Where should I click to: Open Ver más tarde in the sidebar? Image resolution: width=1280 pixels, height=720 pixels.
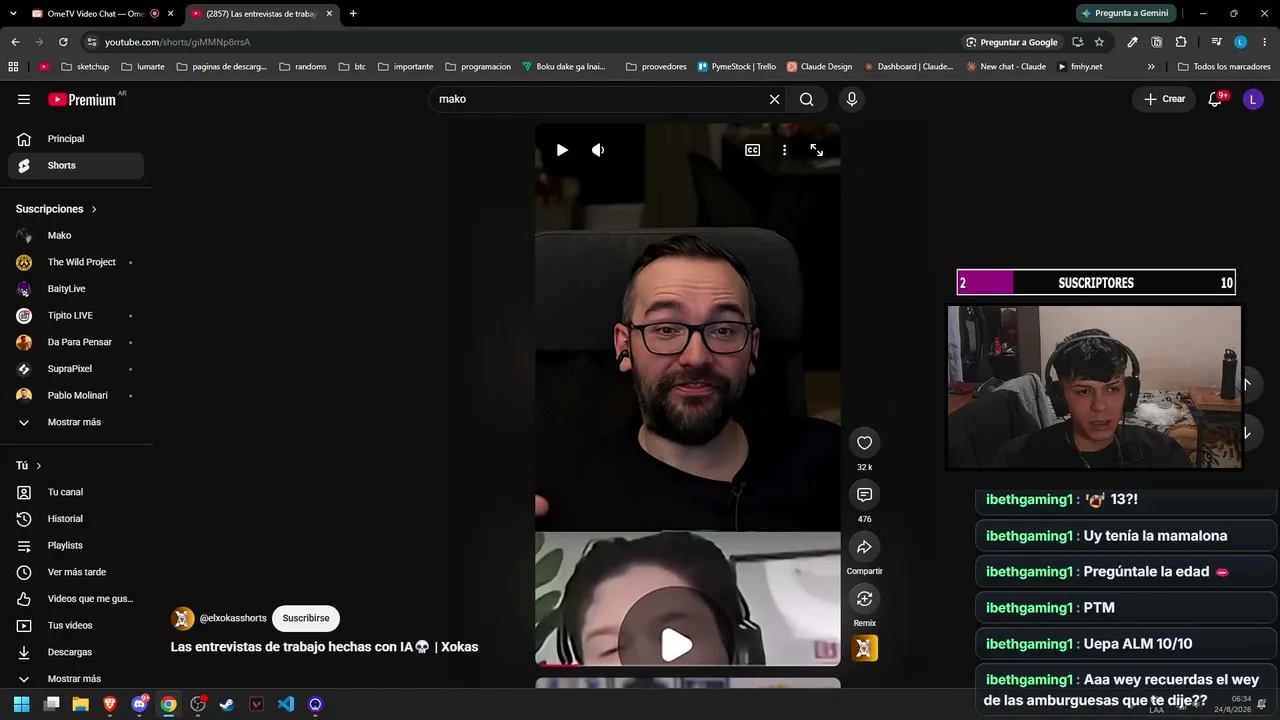76,572
